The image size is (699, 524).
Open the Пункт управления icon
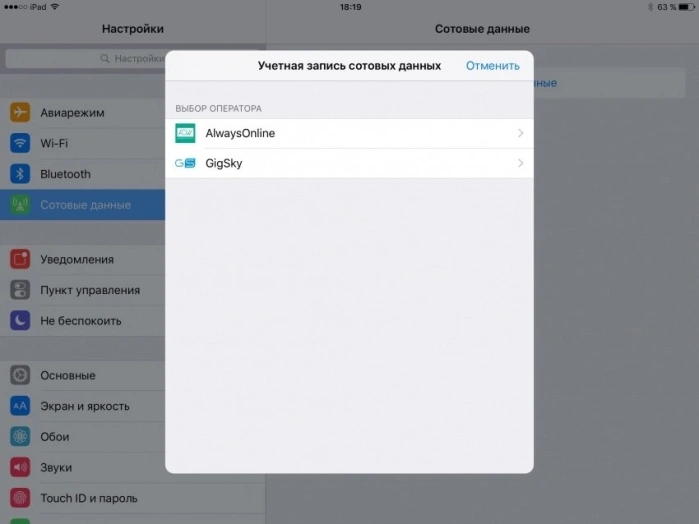(20, 290)
